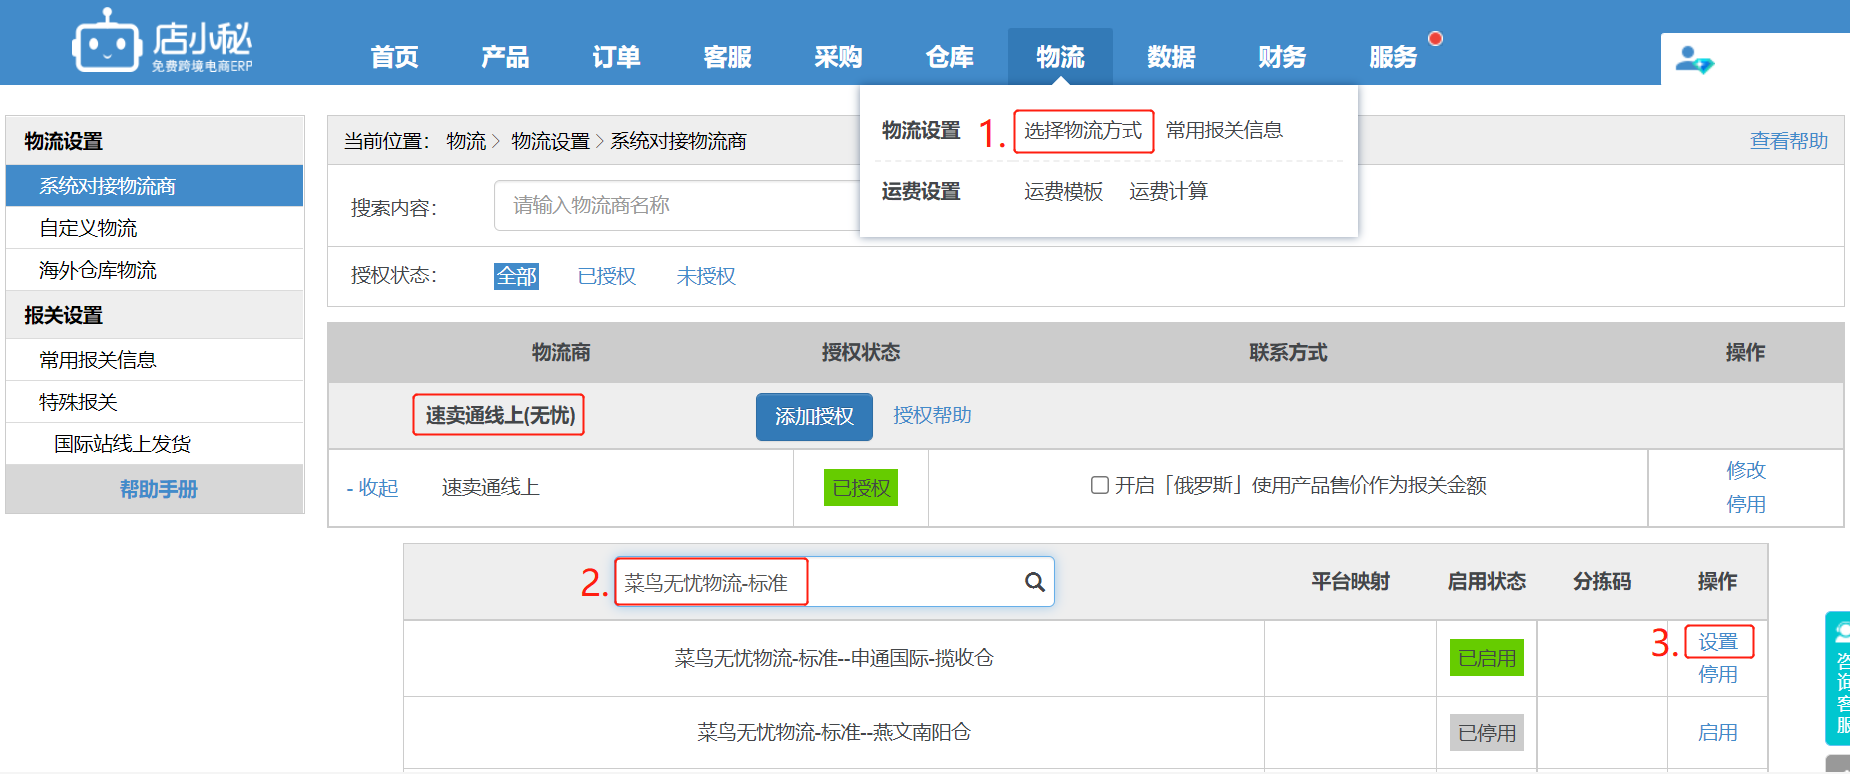Click the user account icon
Image resolution: width=1850 pixels, height=774 pixels.
[1694, 60]
